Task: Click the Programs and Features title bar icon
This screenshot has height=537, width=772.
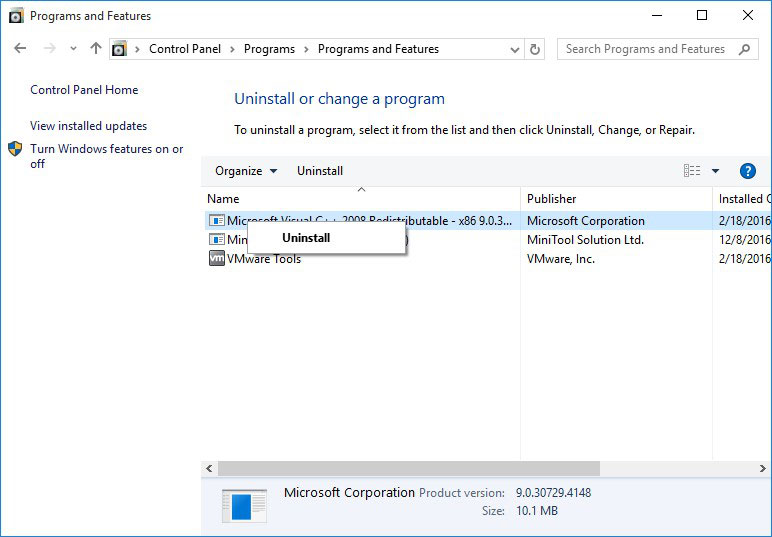Action: [x=16, y=16]
